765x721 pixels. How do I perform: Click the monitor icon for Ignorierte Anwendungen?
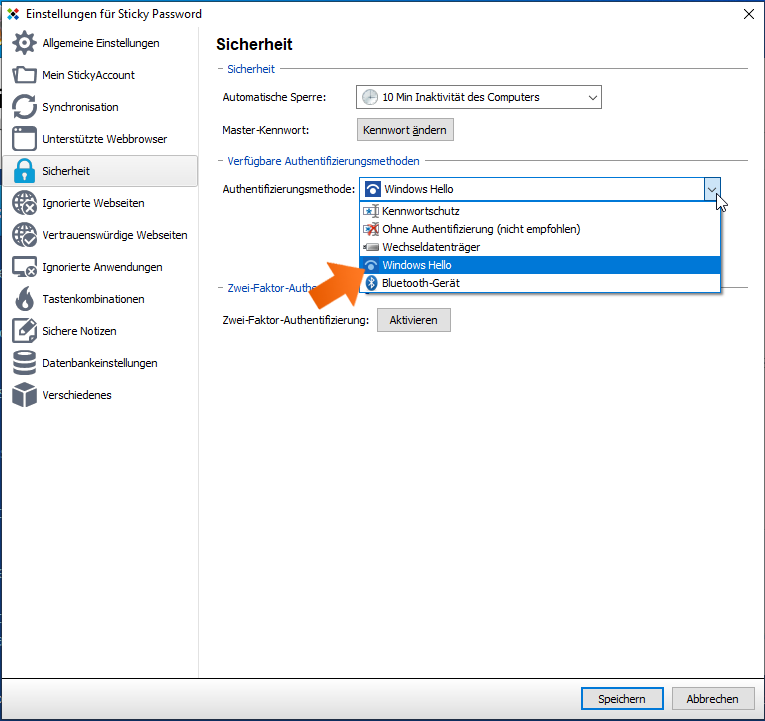click(24, 267)
